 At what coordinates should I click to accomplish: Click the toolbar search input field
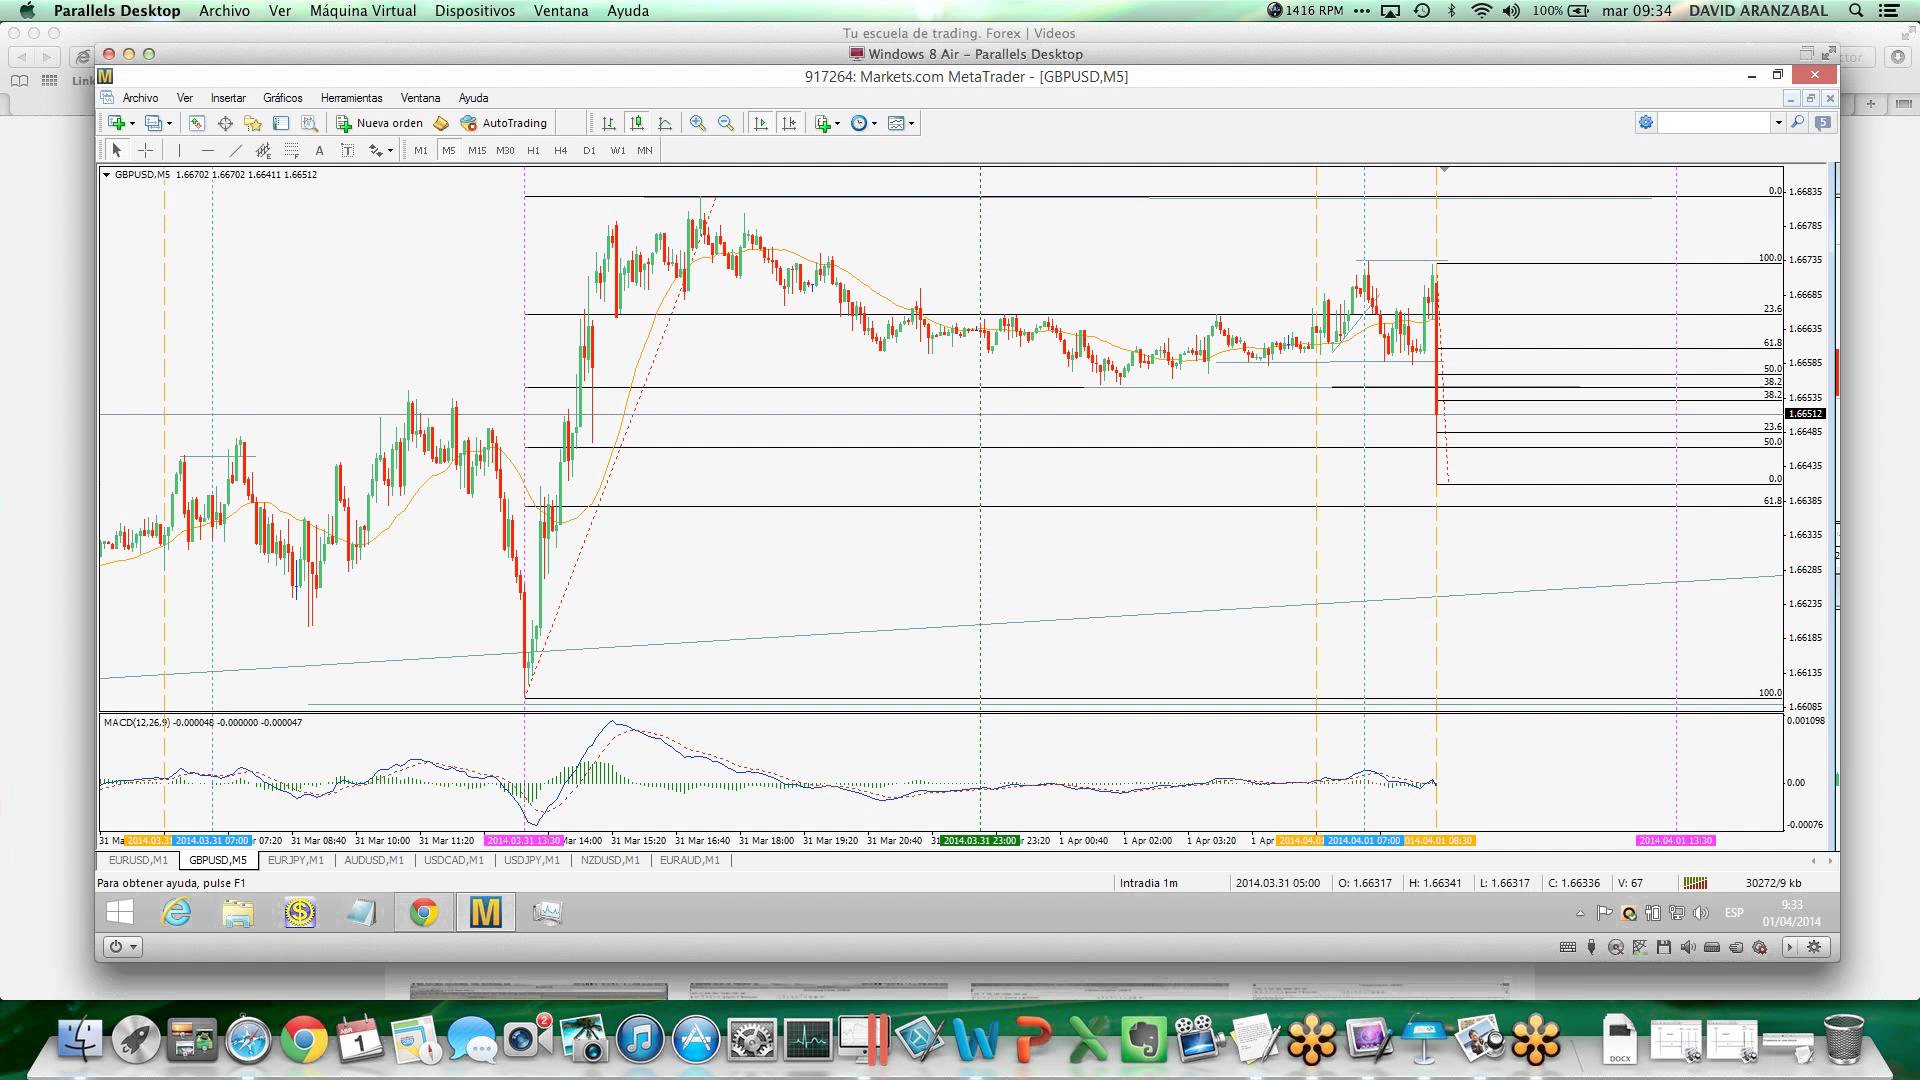pyautogui.click(x=1715, y=122)
